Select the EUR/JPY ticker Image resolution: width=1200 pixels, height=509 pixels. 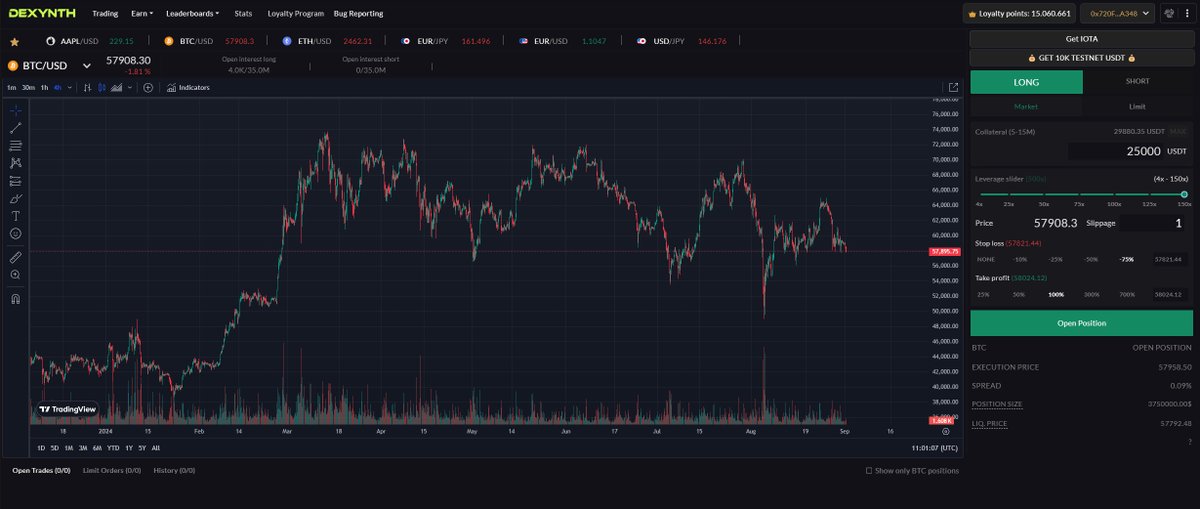tap(445, 41)
